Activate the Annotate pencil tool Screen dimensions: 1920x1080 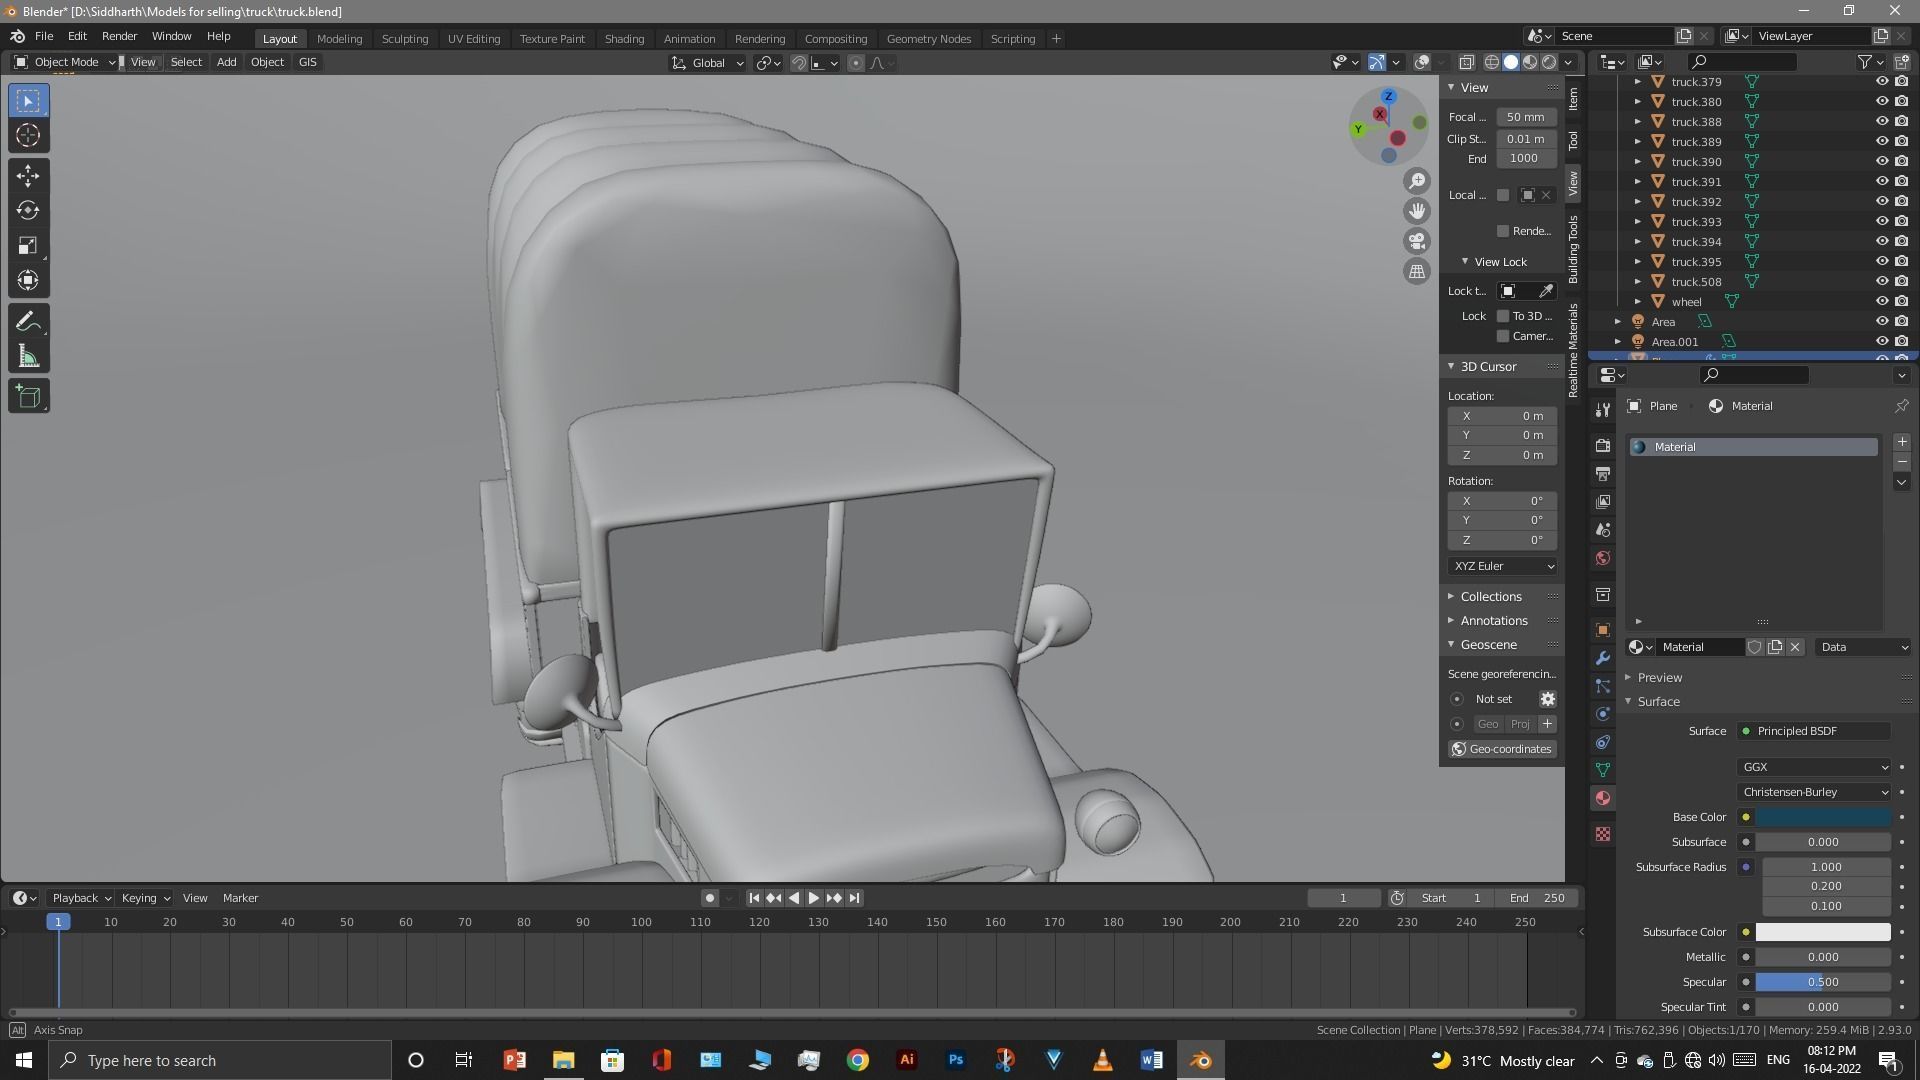click(x=28, y=322)
